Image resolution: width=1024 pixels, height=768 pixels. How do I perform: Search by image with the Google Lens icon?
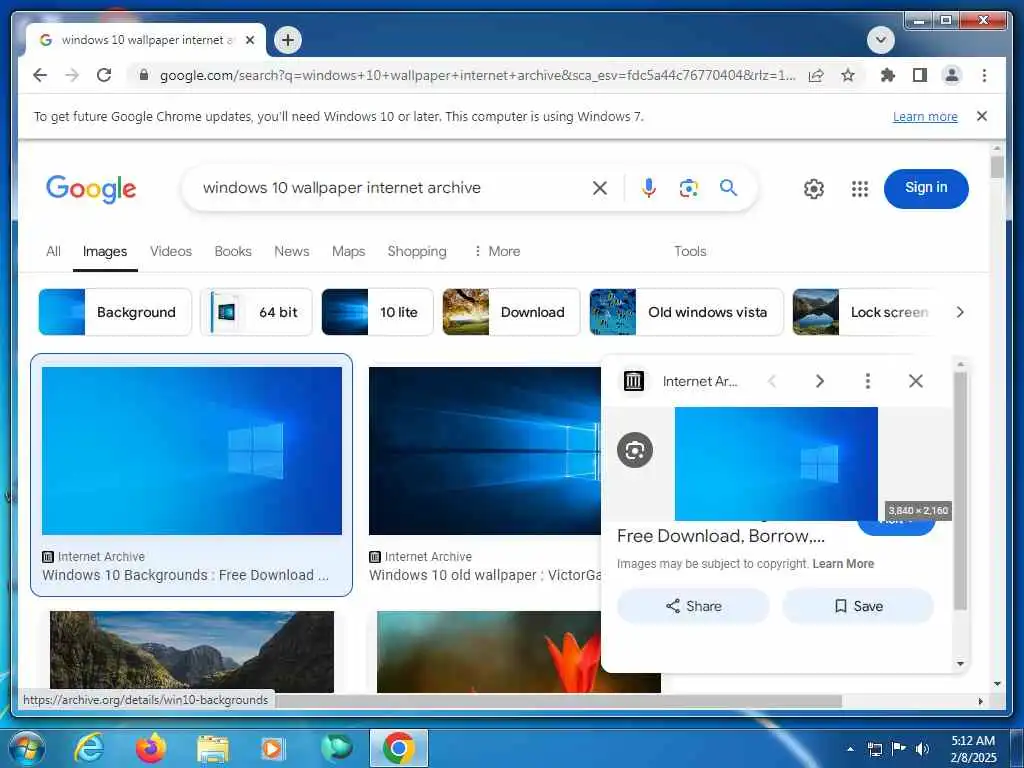[688, 188]
